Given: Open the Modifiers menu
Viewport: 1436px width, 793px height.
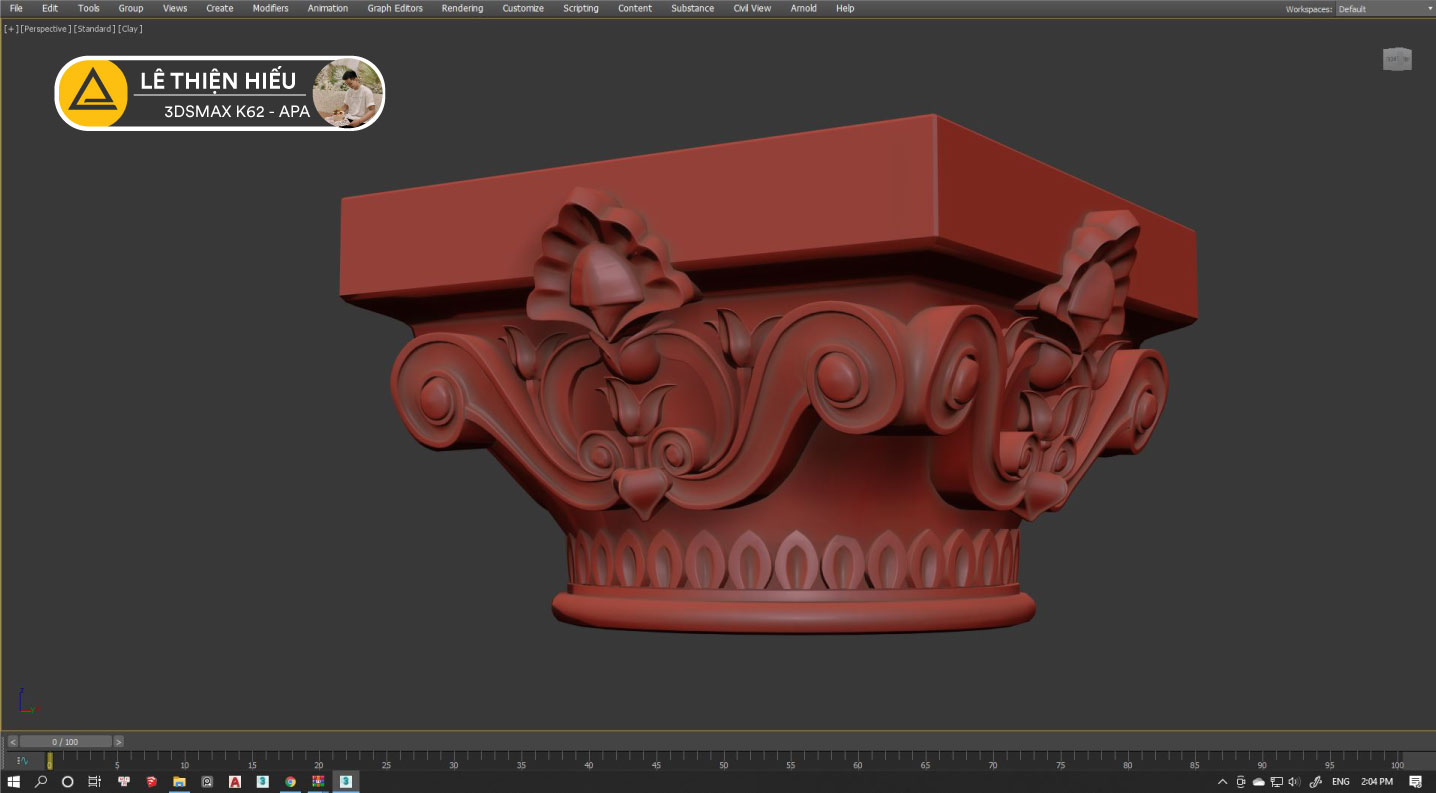Looking at the screenshot, I should (270, 8).
